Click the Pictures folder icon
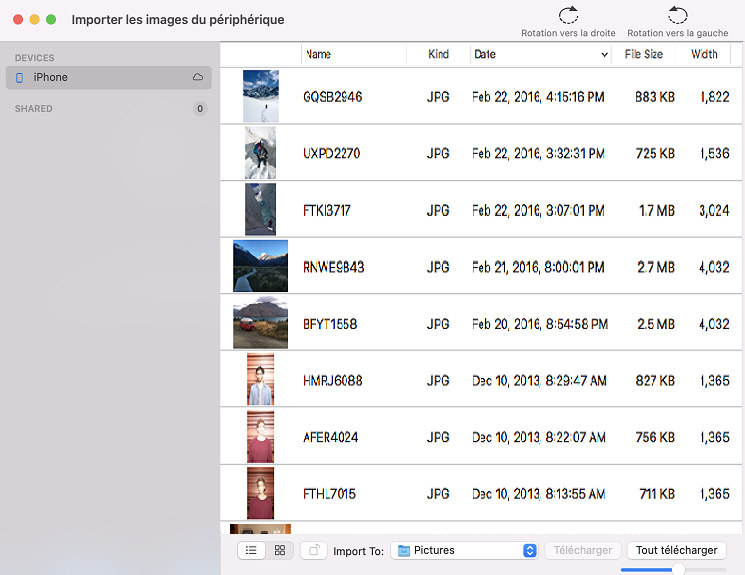Viewport: 745px width, 575px height. 404,550
